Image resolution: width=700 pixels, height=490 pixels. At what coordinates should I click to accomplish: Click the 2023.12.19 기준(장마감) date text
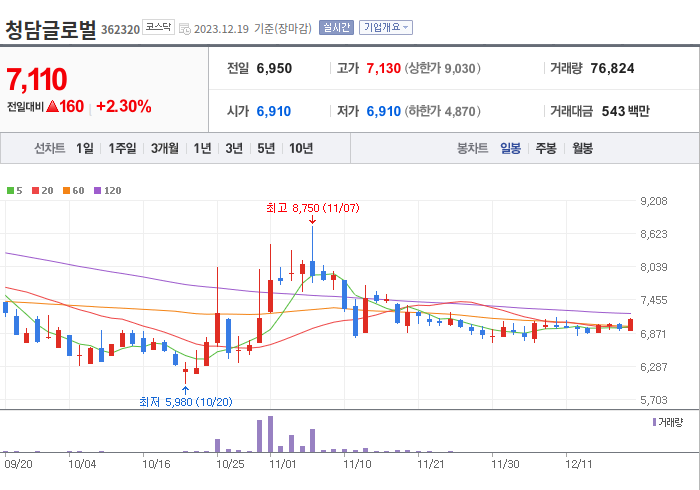pyautogui.click(x=253, y=29)
